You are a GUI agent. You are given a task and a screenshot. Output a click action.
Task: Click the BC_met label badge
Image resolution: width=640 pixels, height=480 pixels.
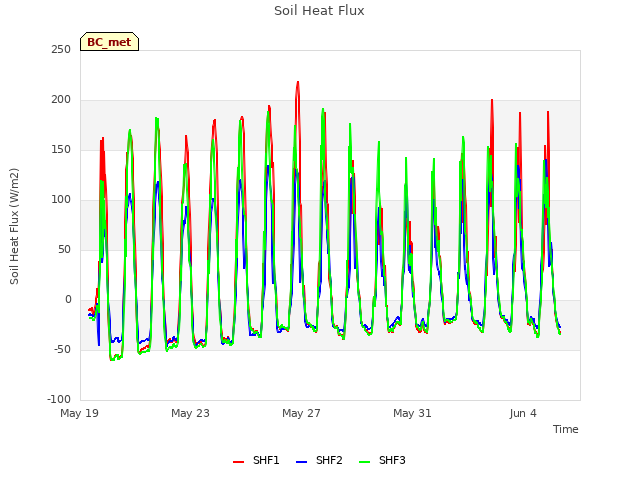point(109,42)
